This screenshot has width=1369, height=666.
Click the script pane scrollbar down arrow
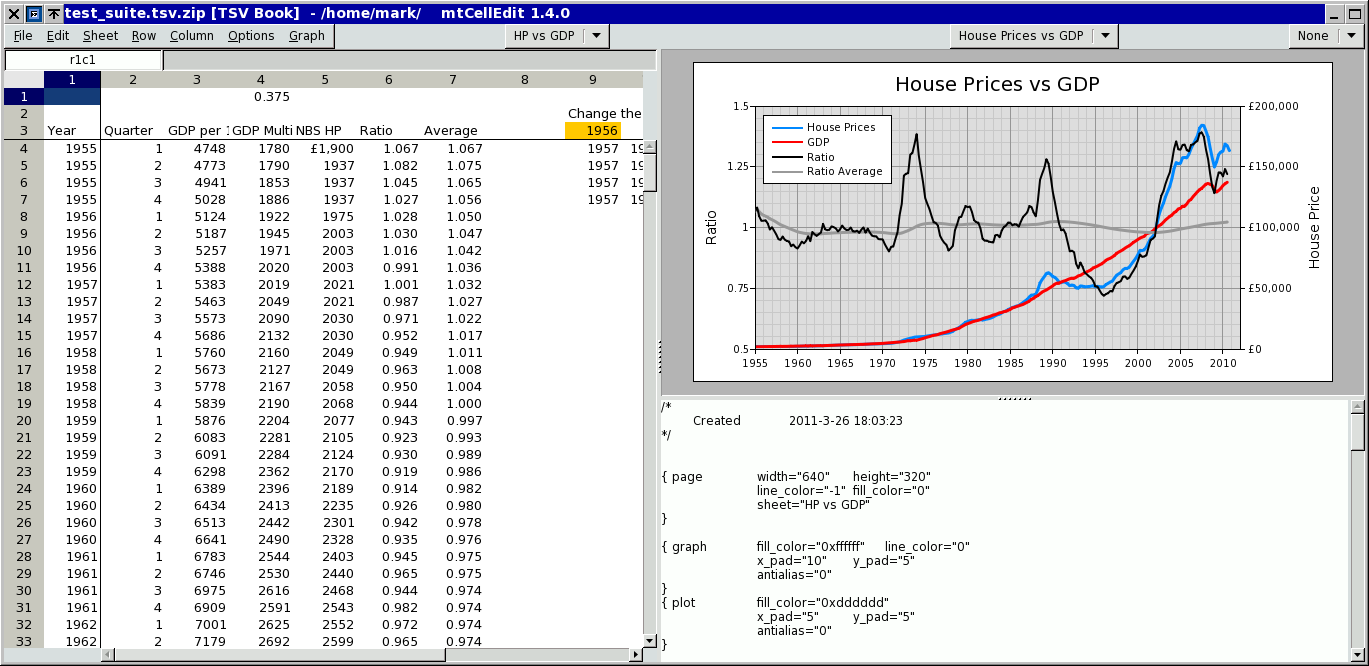click(1357, 654)
